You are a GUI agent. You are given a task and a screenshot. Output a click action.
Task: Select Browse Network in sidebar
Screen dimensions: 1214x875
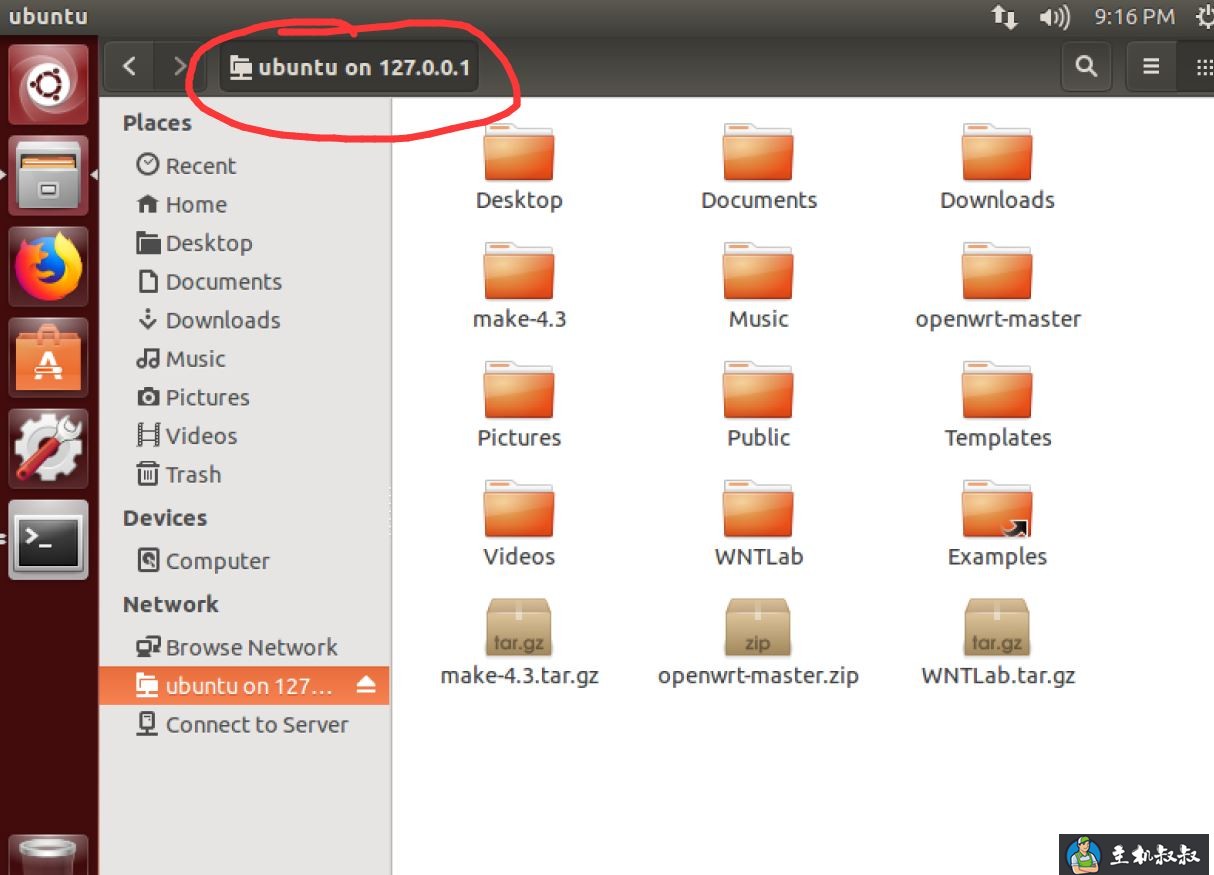[244, 647]
